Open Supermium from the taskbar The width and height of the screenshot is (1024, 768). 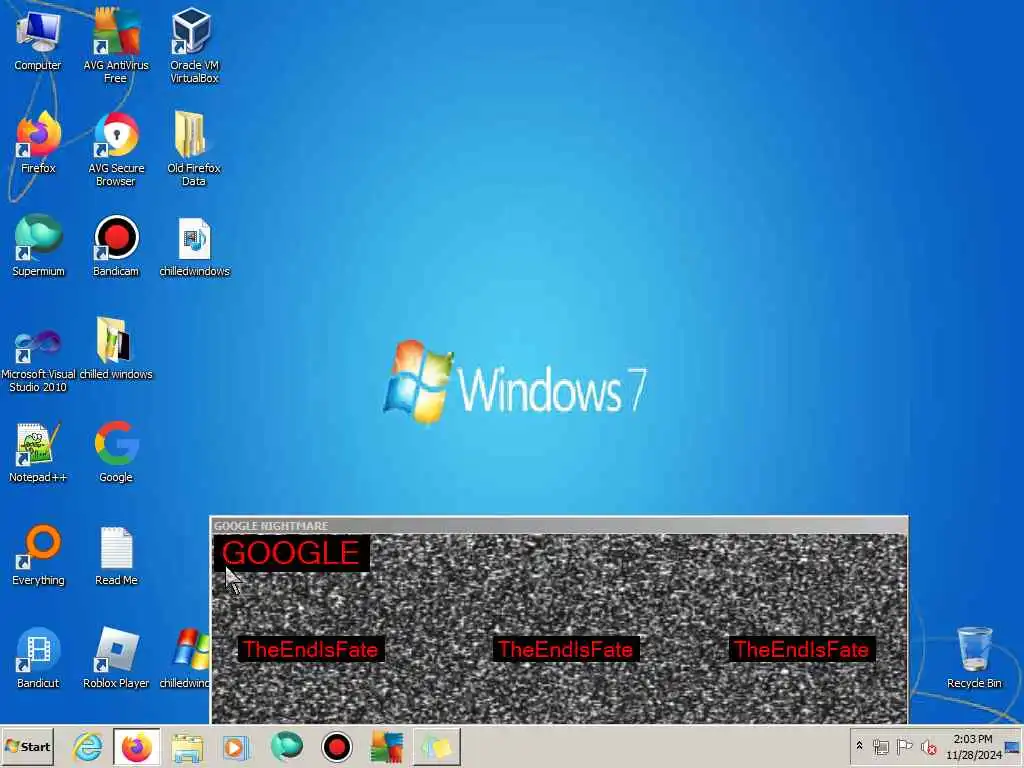286,747
